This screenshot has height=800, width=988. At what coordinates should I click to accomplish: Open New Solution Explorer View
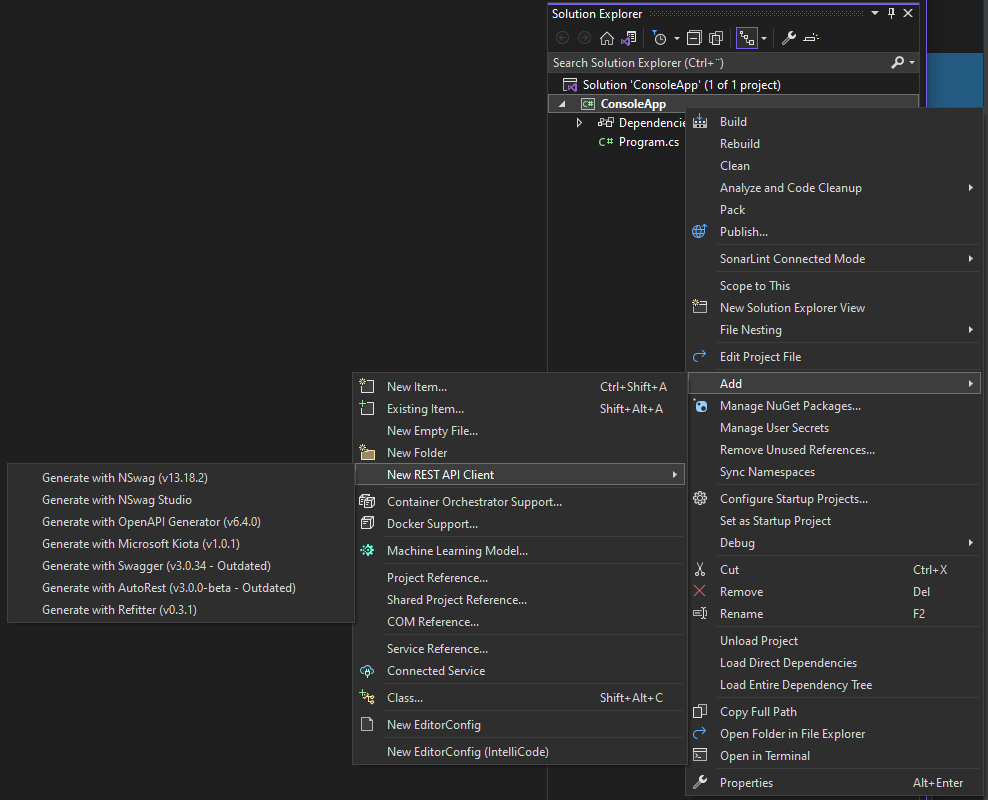(x=834, y=308)
